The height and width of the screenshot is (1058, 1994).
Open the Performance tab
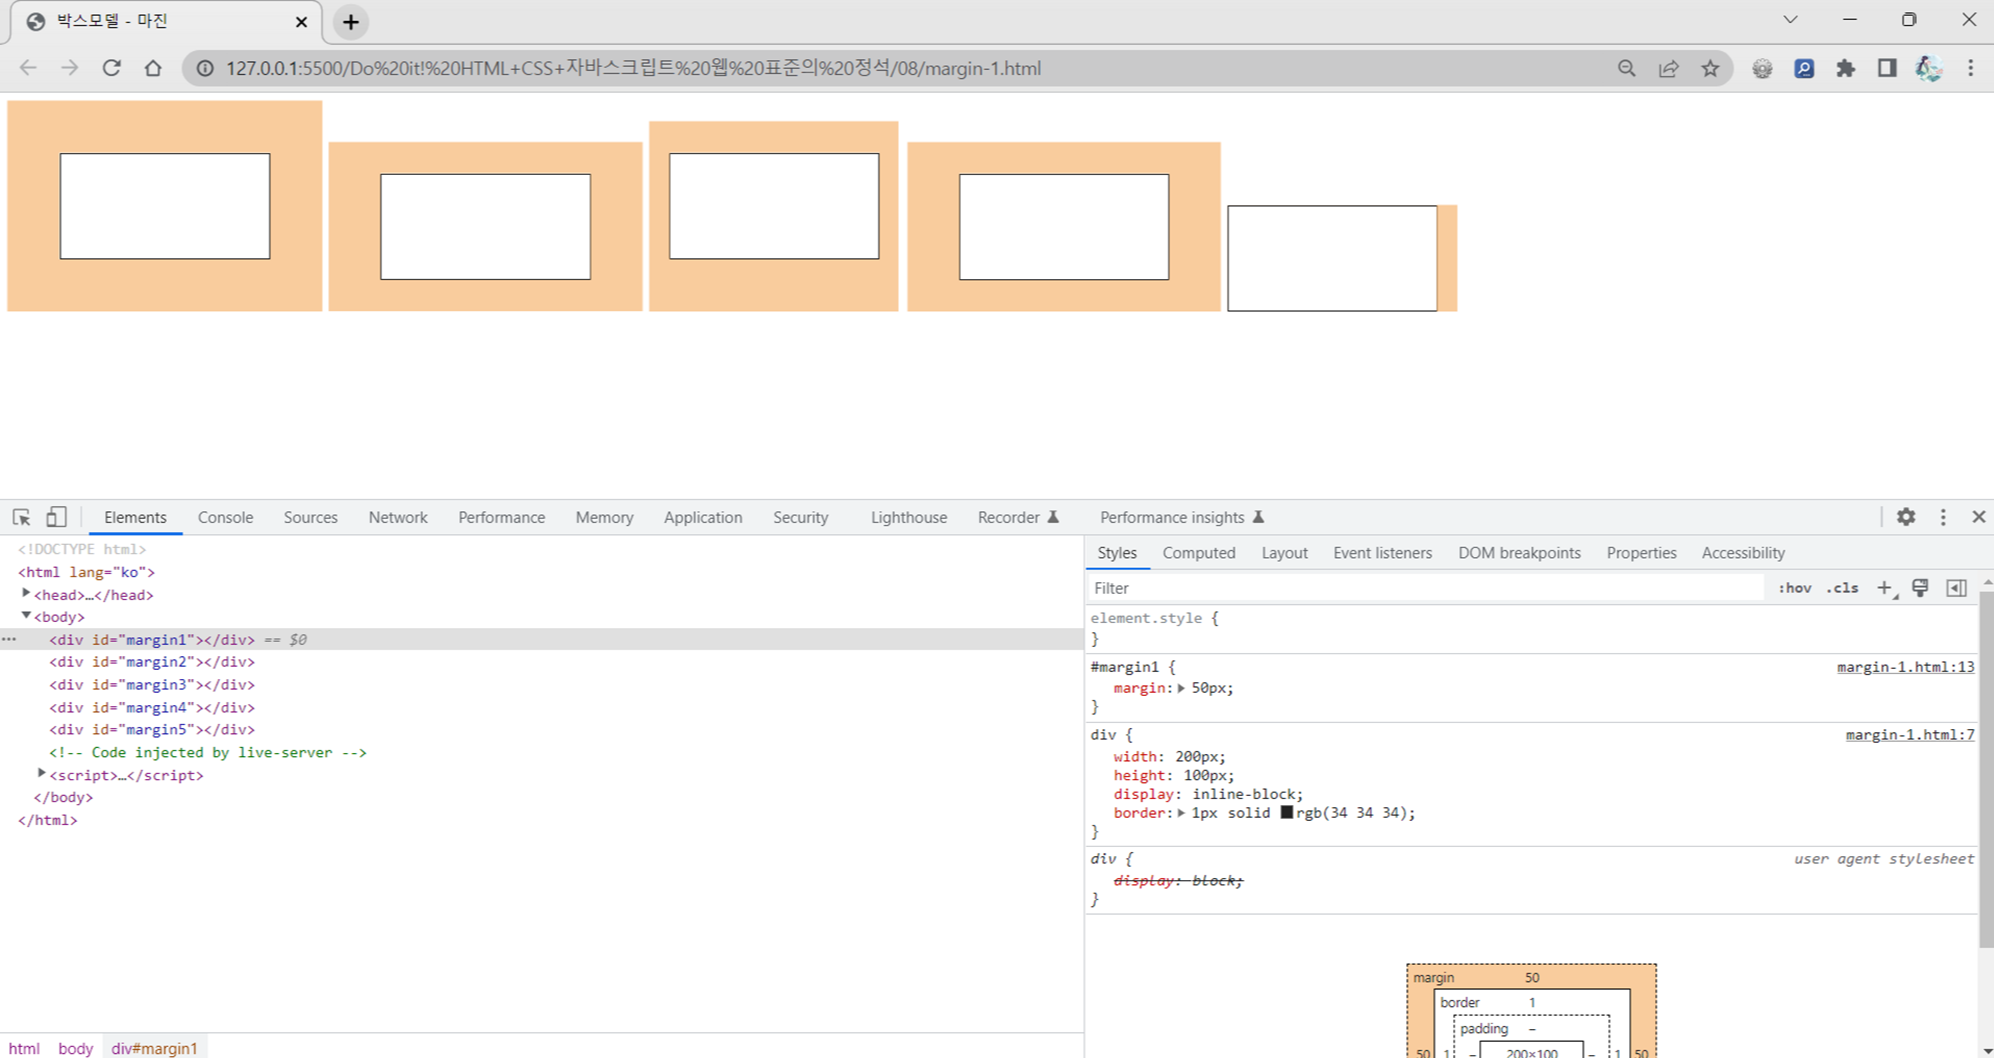501,517
